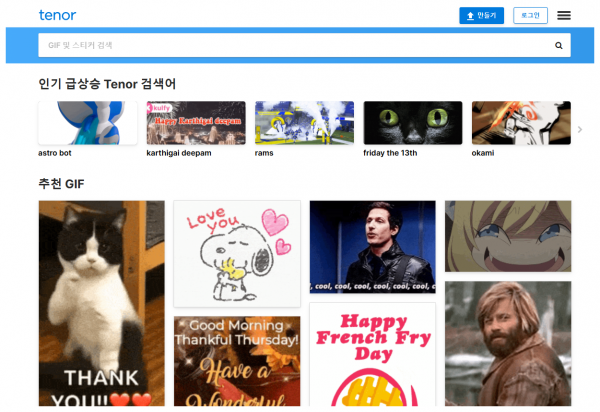Click the 추천 GIF heading
Viewport: 600px width, 412px height.
61,184
